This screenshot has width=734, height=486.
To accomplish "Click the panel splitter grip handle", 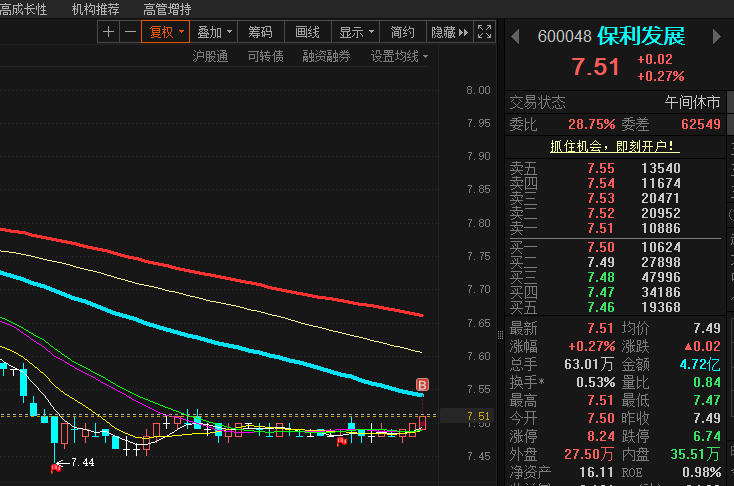I will 500,335.
